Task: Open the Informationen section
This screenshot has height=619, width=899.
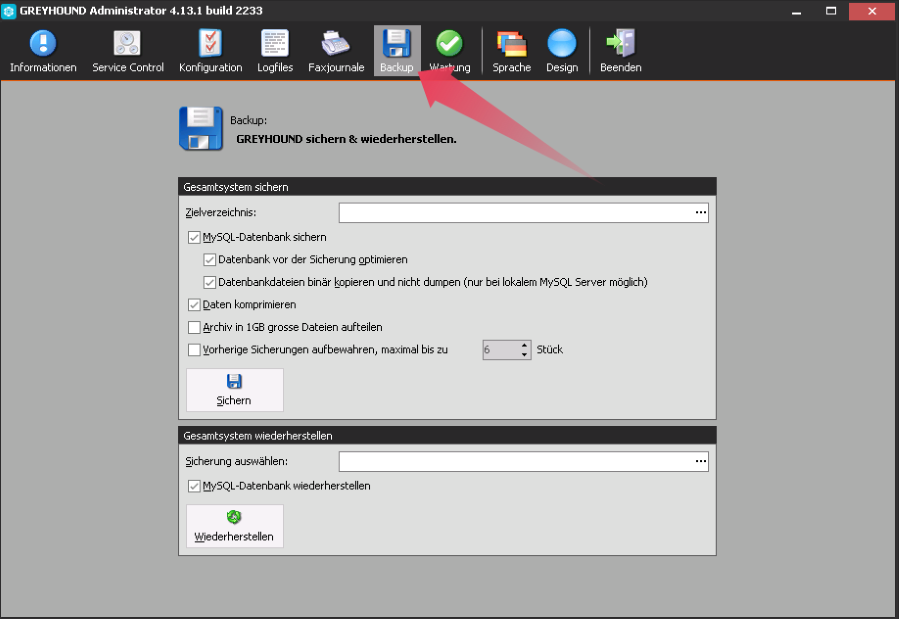Action: point(43,51)
